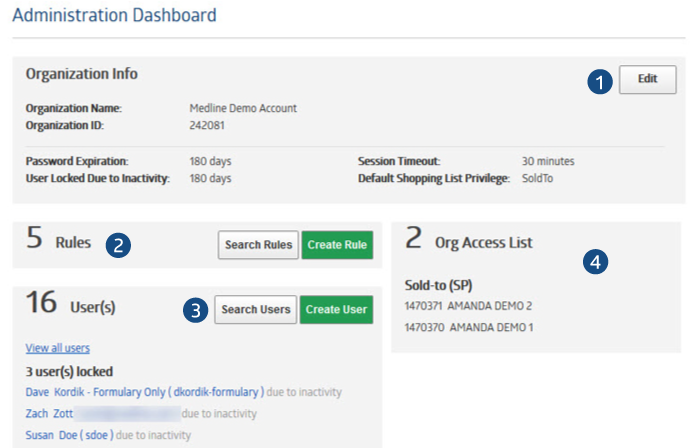Click callout marker 4 in Org Access List
The width and height of the screenshot is (699, 448).
click(595, 262)
